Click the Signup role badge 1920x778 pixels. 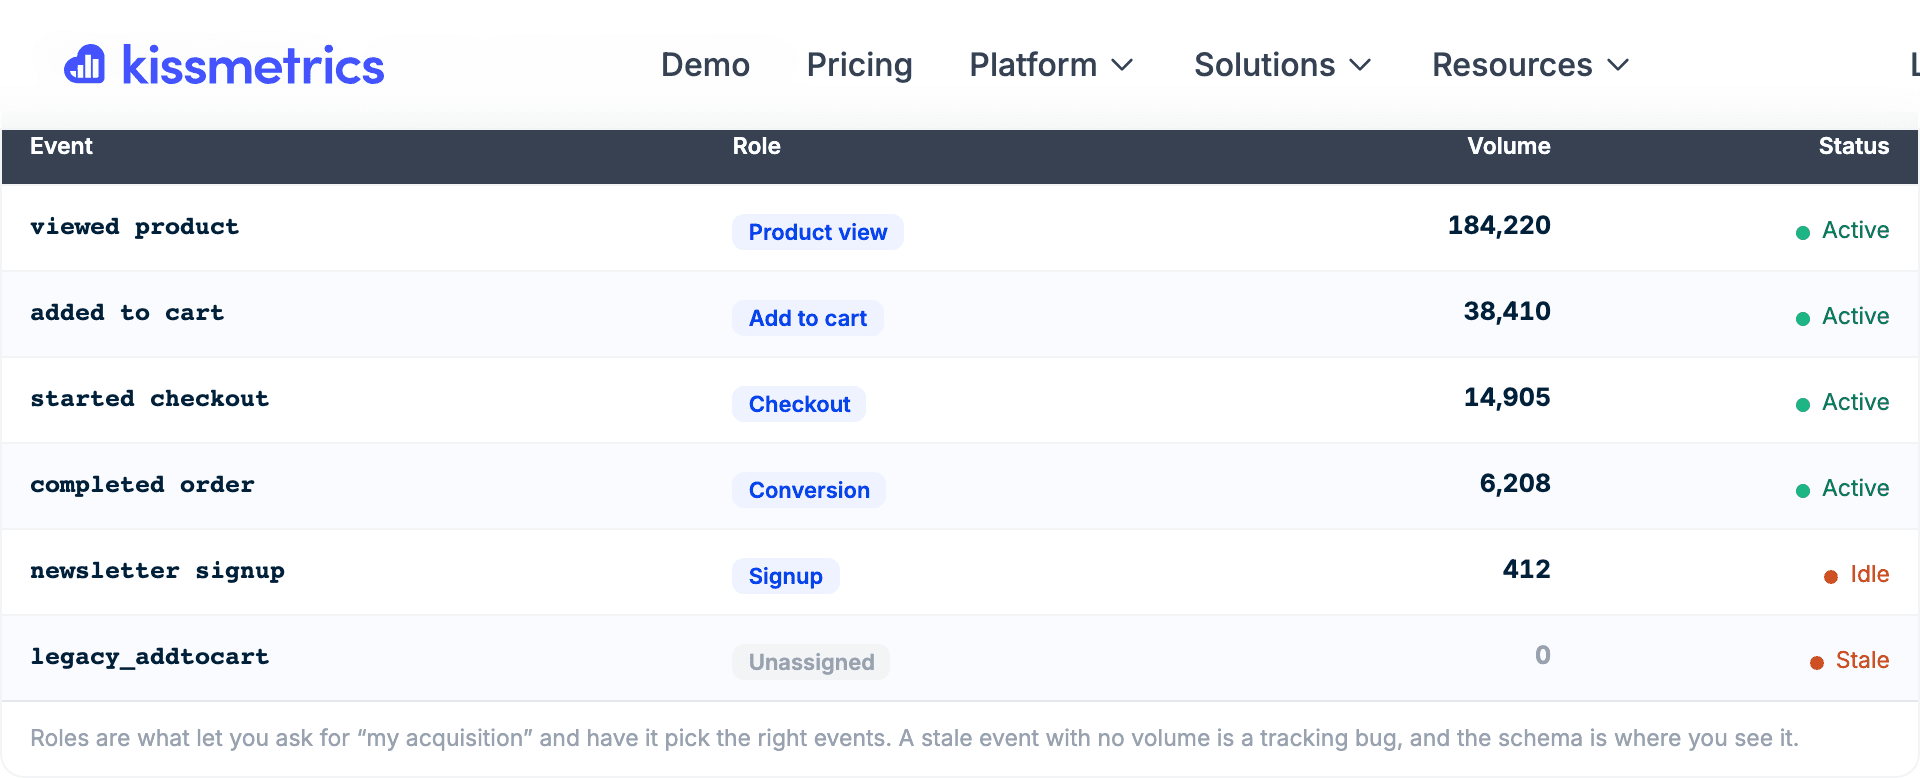[x=786, y=576]
